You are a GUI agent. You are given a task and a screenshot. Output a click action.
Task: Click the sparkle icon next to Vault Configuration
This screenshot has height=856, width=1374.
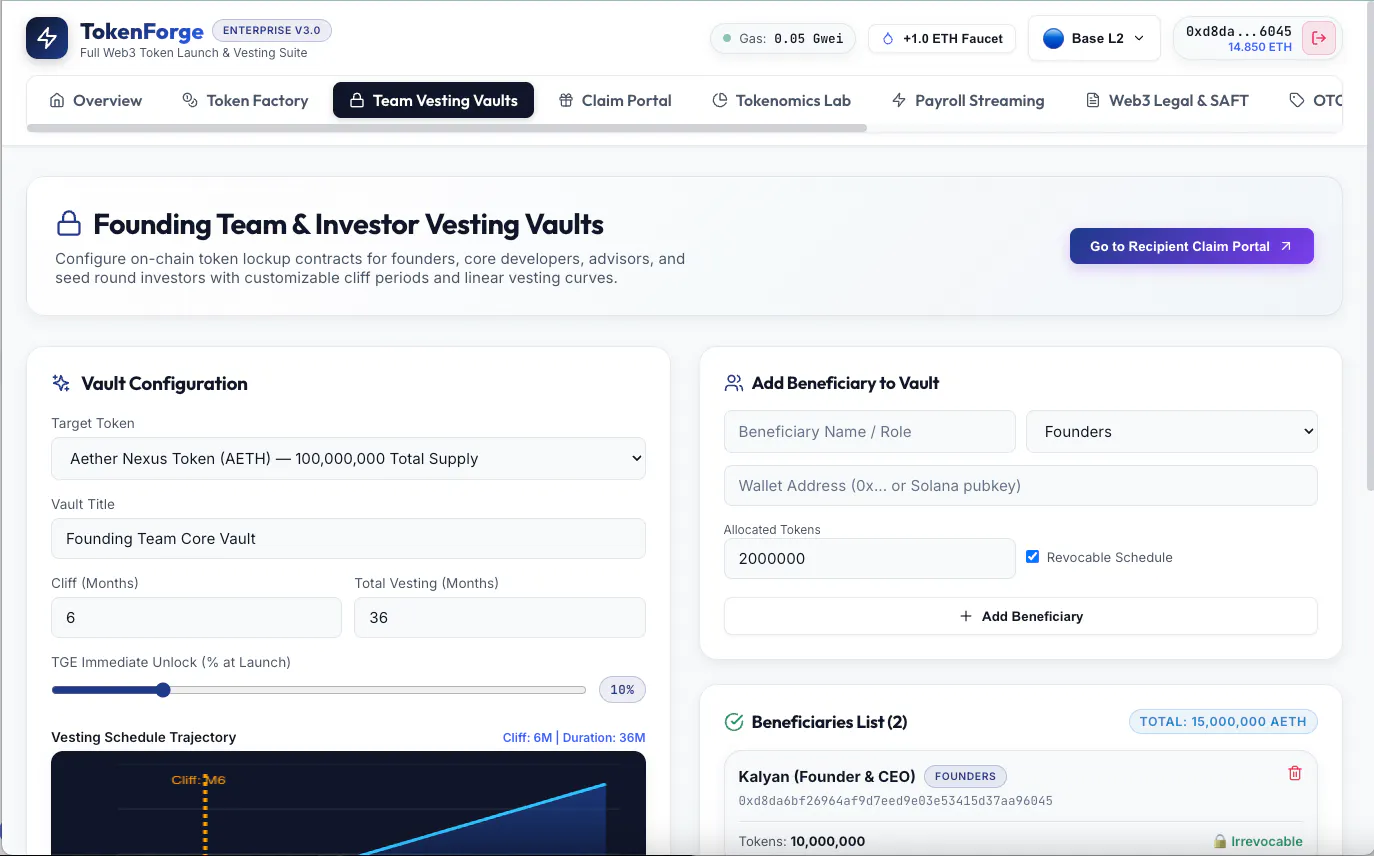[x=61, y=383]
